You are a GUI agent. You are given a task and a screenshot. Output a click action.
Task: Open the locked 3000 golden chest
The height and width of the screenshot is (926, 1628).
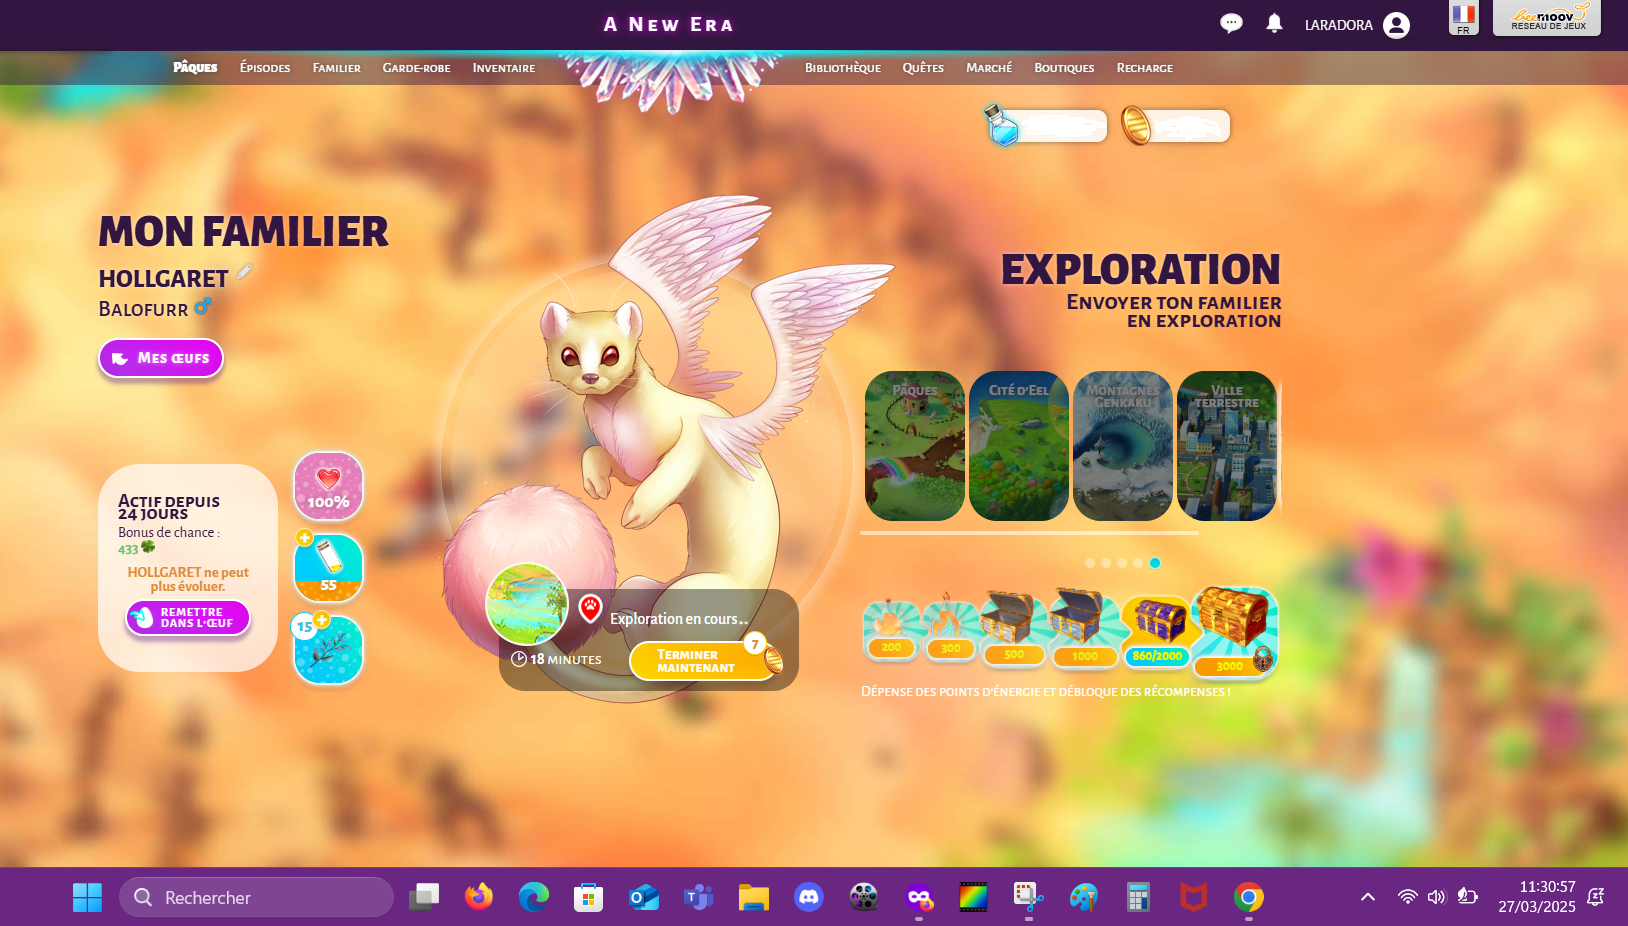pyautogui.click(x=1234, y=632)
